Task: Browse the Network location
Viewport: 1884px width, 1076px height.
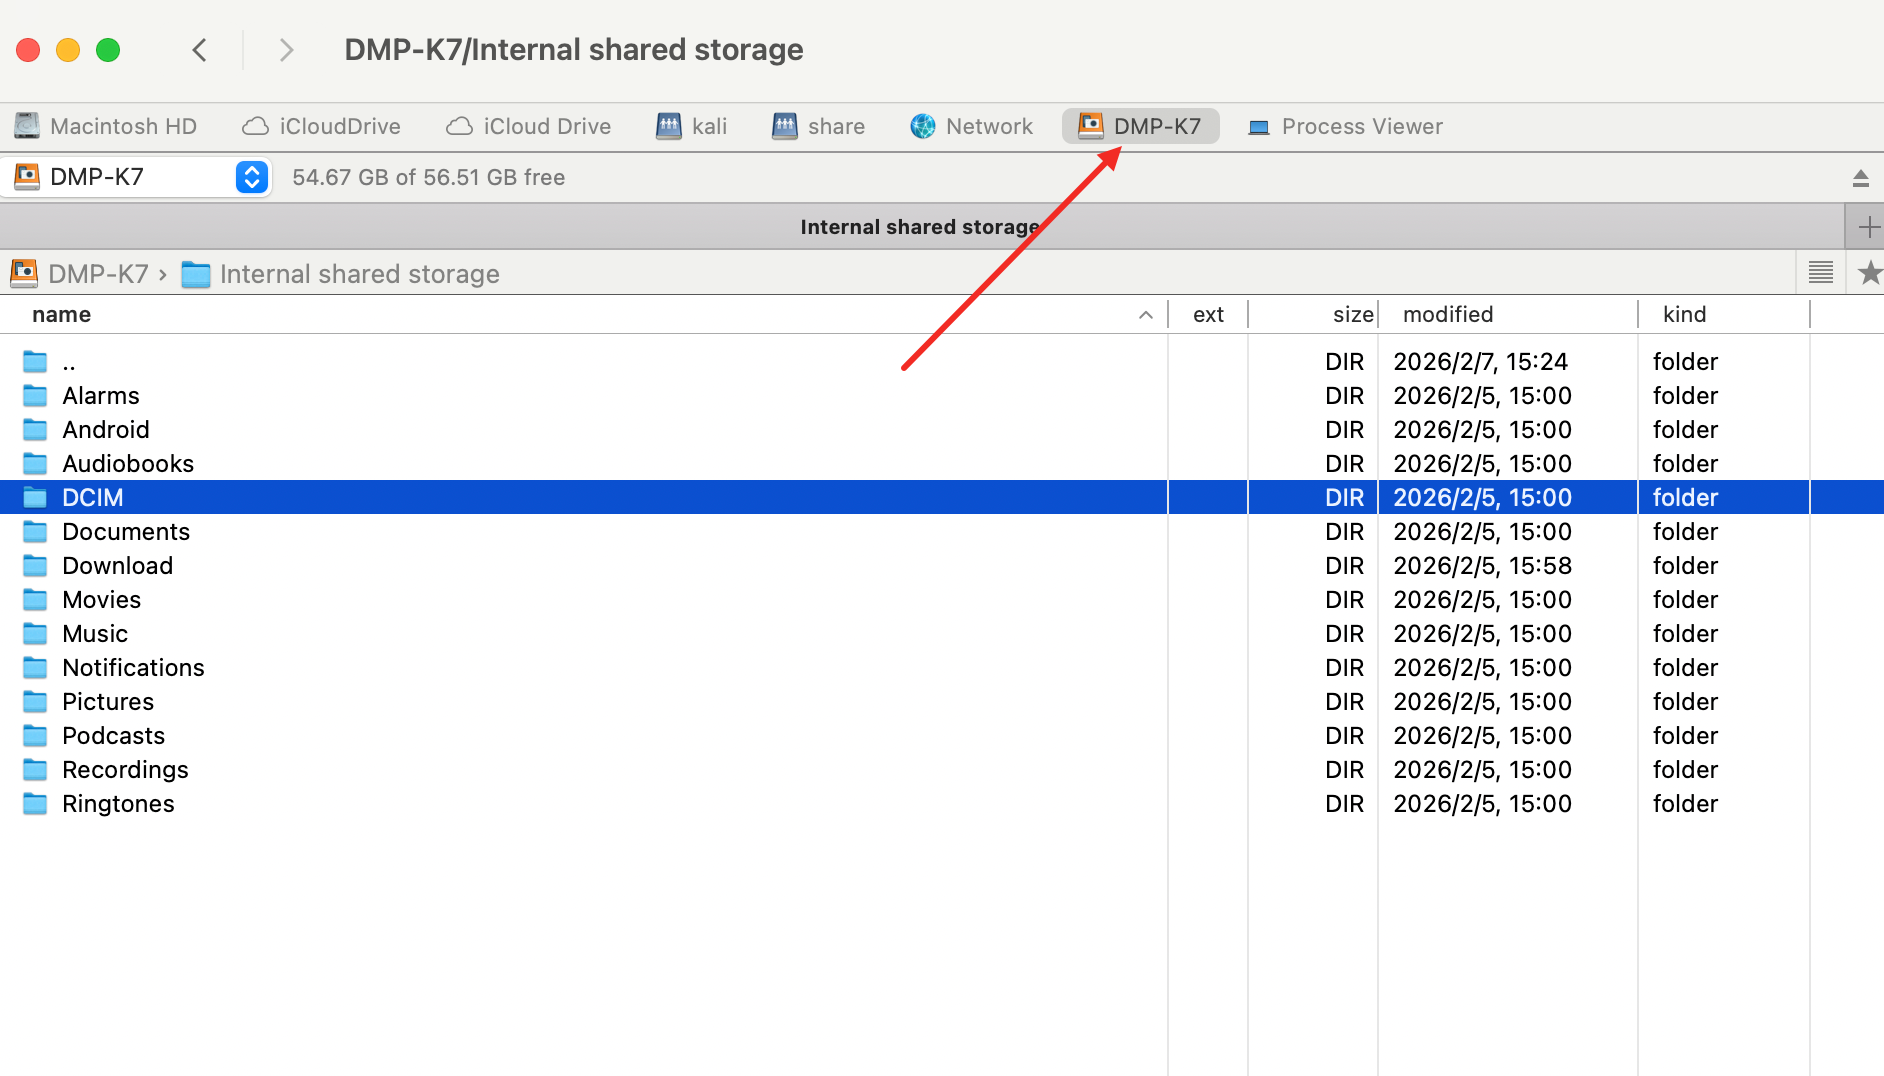Action: click(x=972, y=126)
